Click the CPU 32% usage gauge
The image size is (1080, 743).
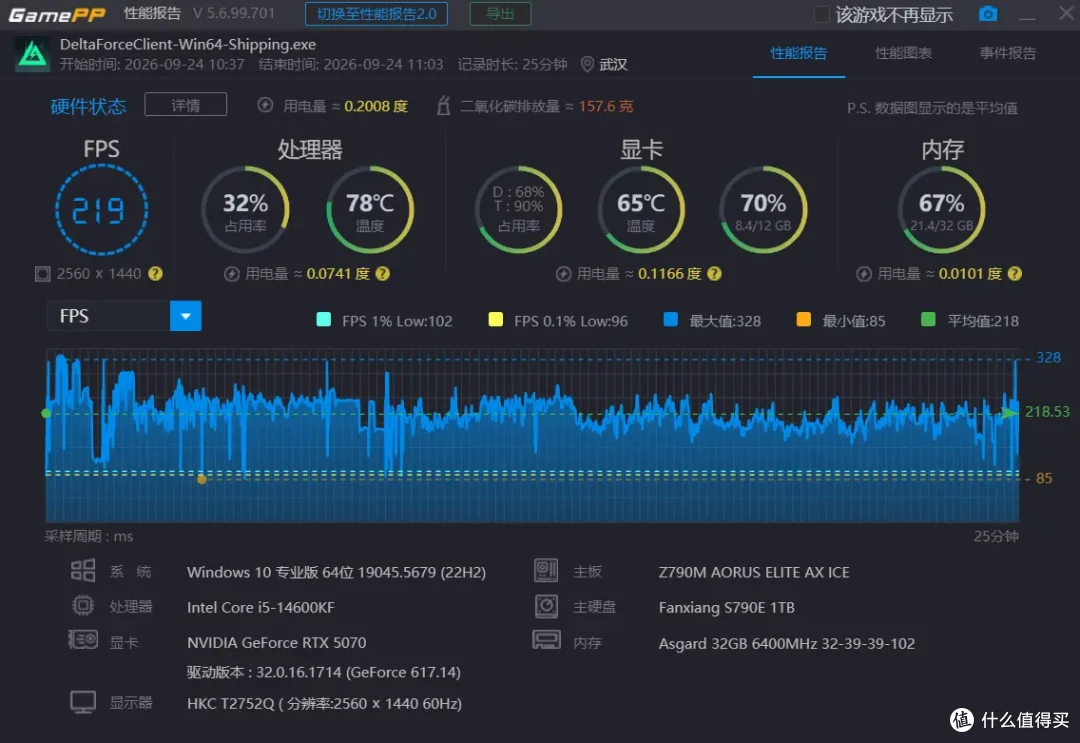click(245, 210)
